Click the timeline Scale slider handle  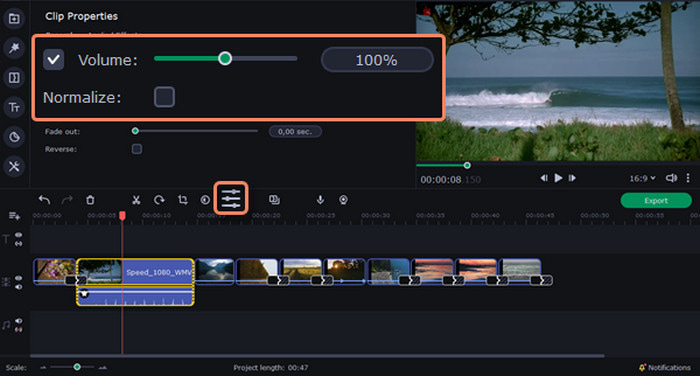click(77, 367)
